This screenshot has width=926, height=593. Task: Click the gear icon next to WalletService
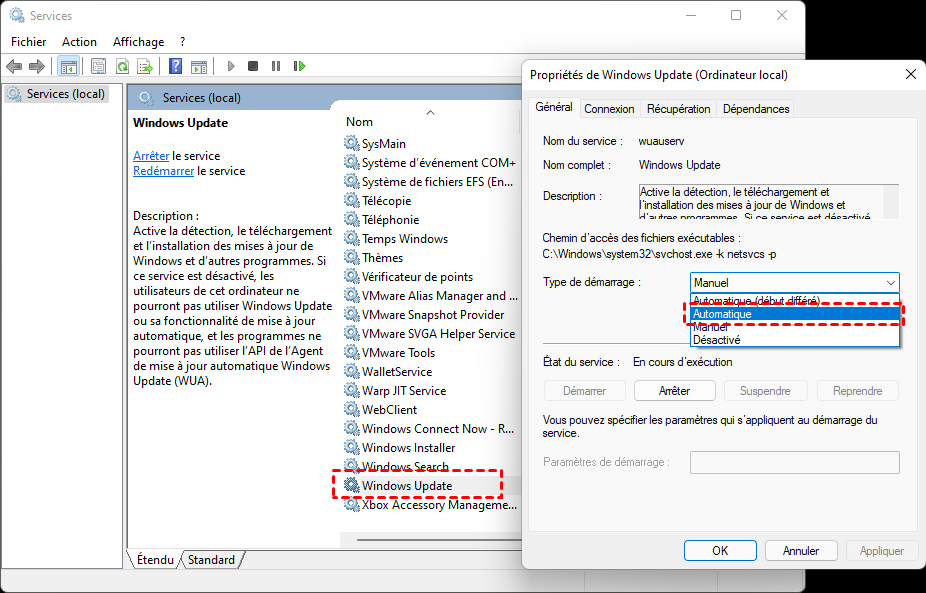(351, 372)
